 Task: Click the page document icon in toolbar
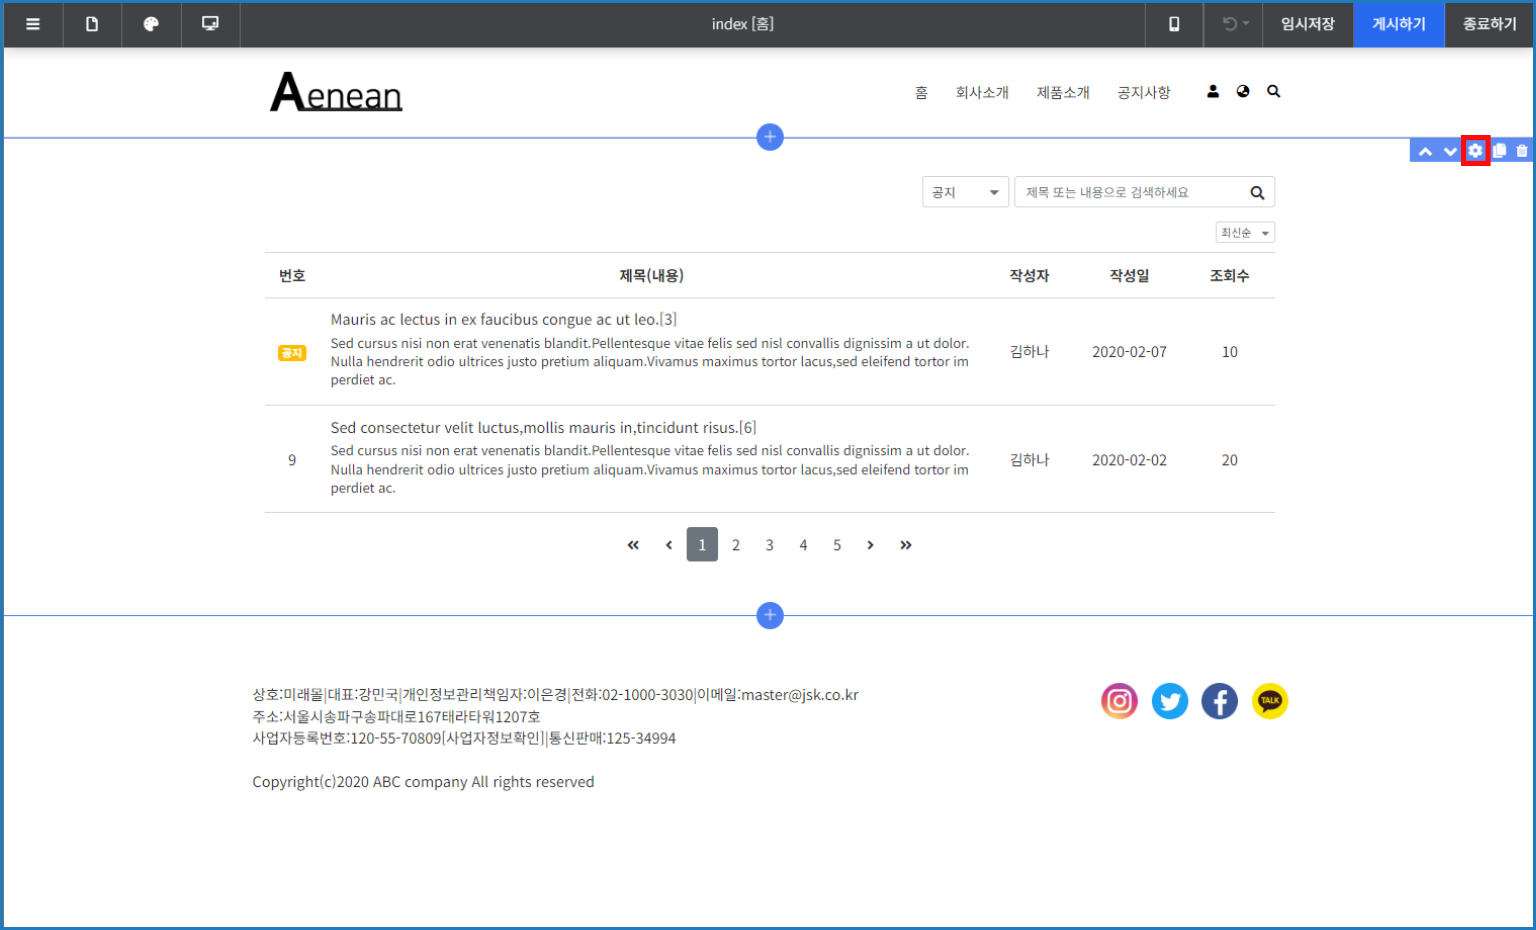pyautogui.click(x=92, y=24)
